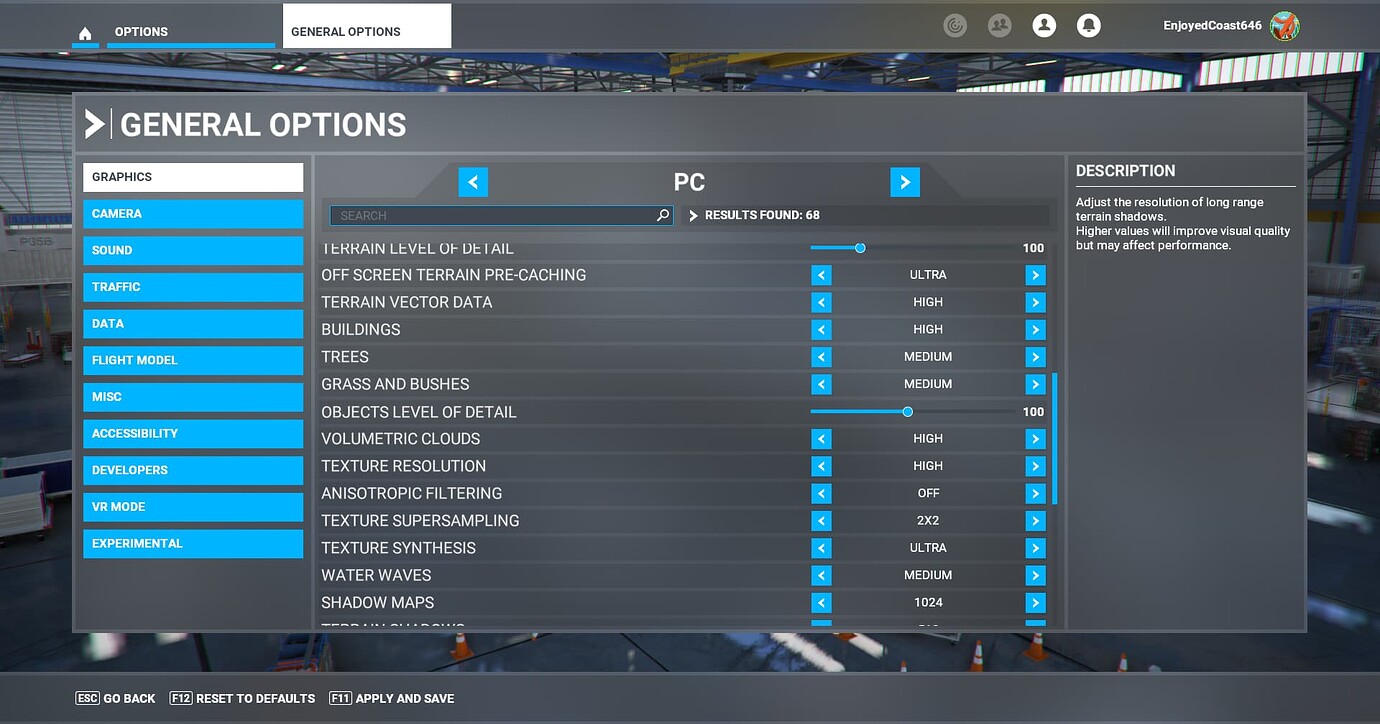Open the CAMERA settings category

192,213
